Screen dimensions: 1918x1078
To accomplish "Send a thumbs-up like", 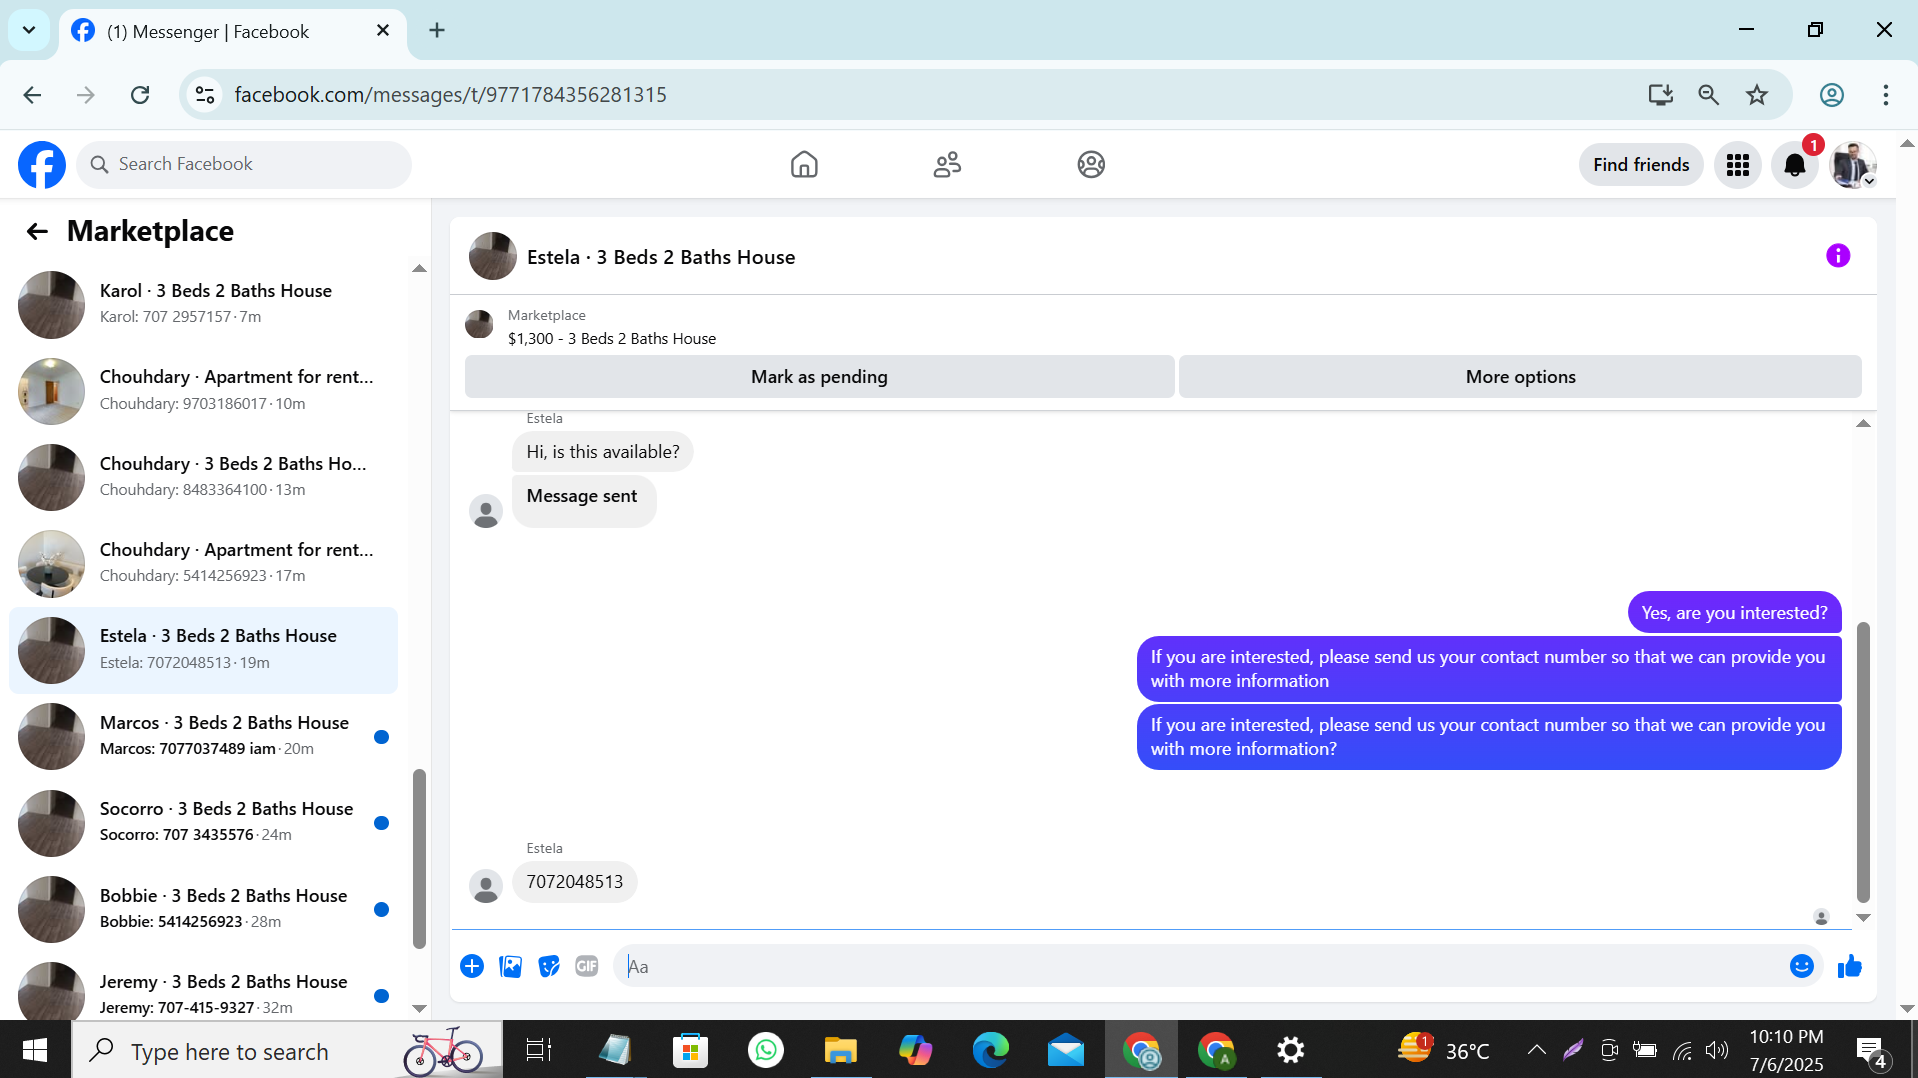I will click(x=1850, y=966).
